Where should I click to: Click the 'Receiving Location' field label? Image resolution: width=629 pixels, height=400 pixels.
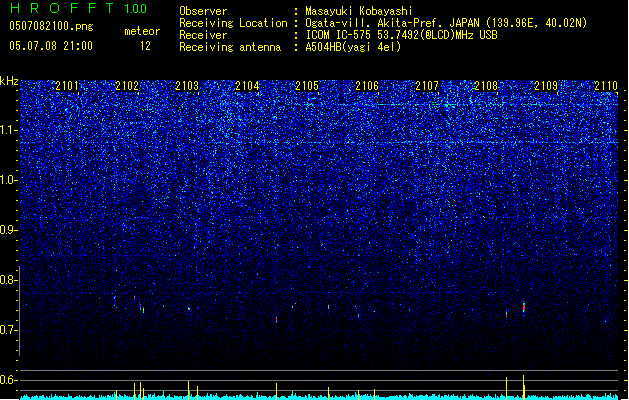pos(233,23)
